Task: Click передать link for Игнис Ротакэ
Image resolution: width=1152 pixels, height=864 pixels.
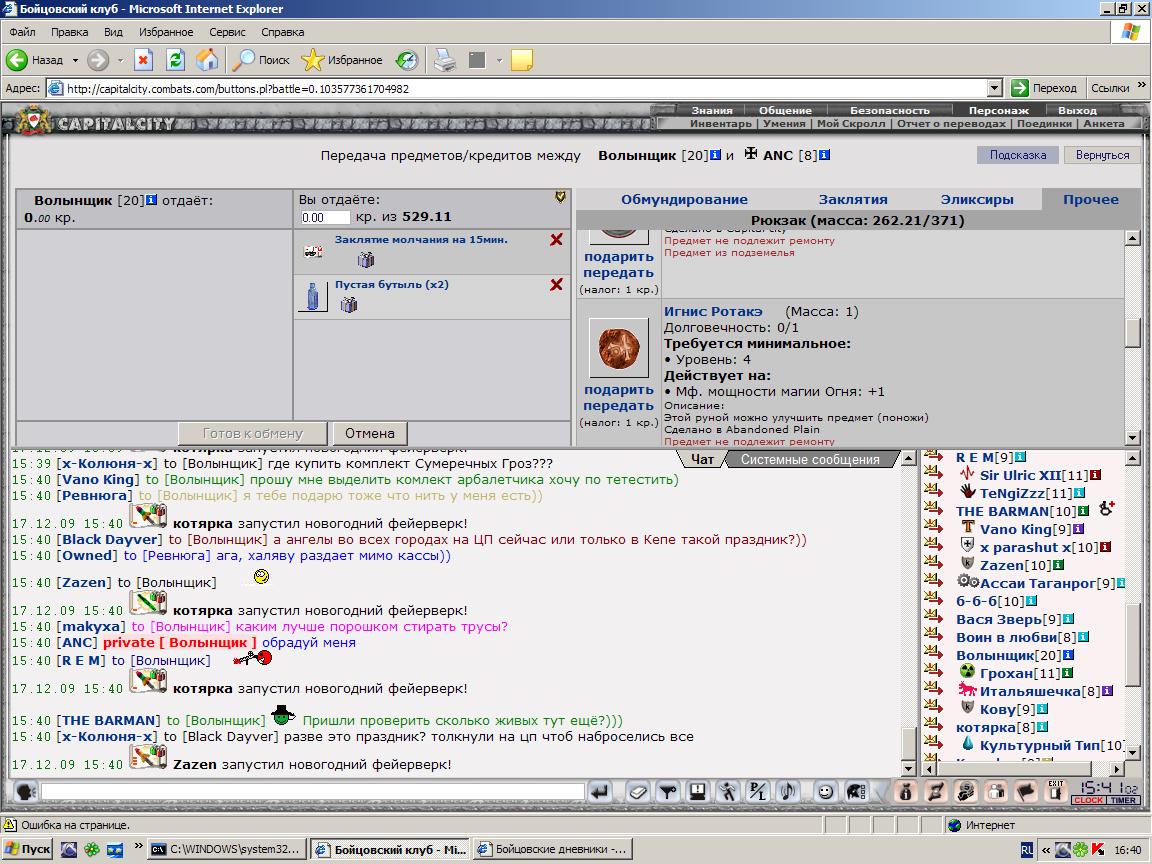Action: [x=619, y=406]
